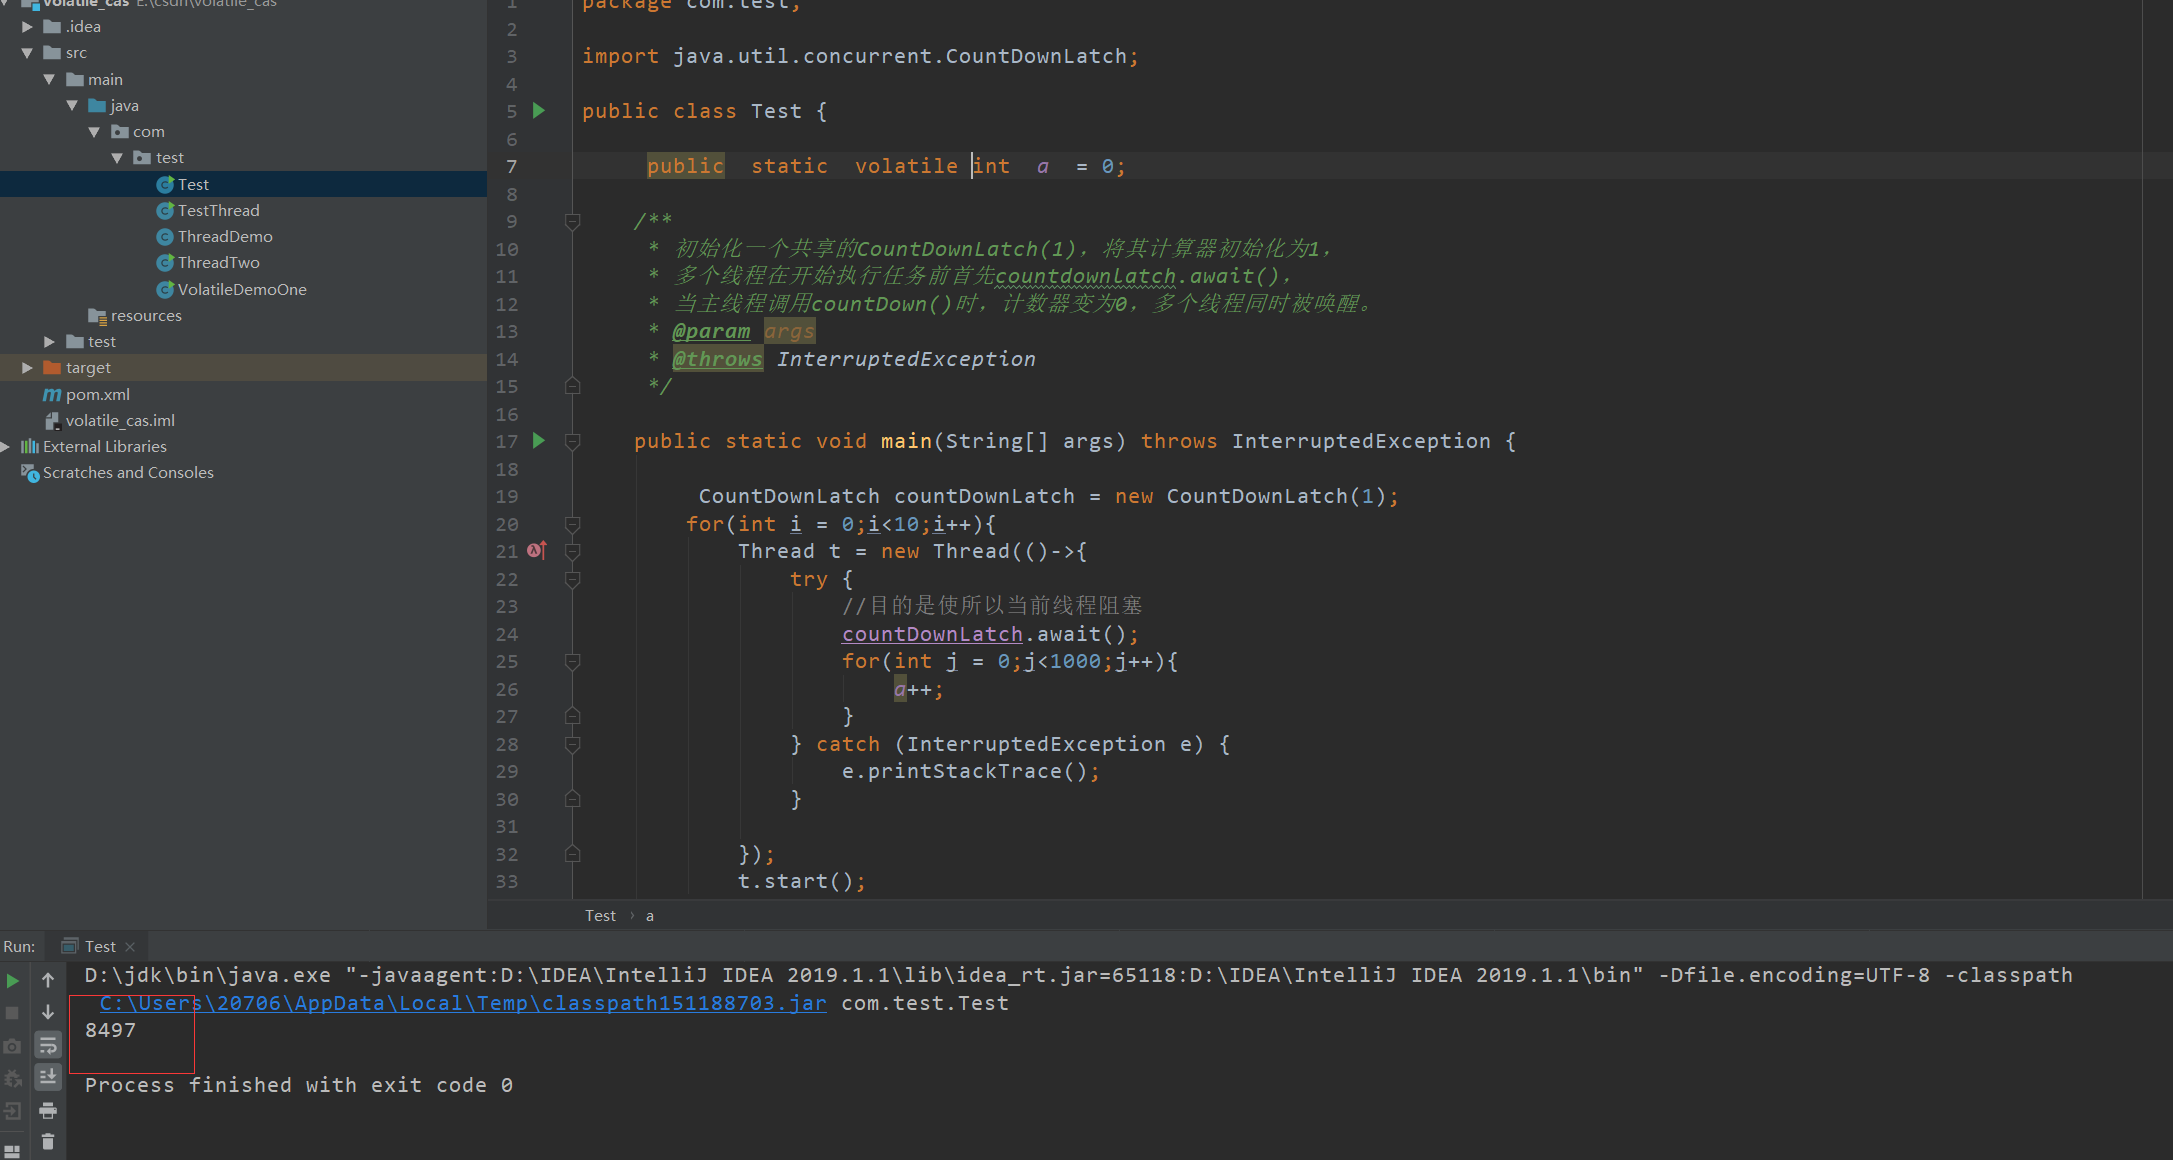
Task: Toggle soft-wrap in the Run console
Action: (48, 1046)
